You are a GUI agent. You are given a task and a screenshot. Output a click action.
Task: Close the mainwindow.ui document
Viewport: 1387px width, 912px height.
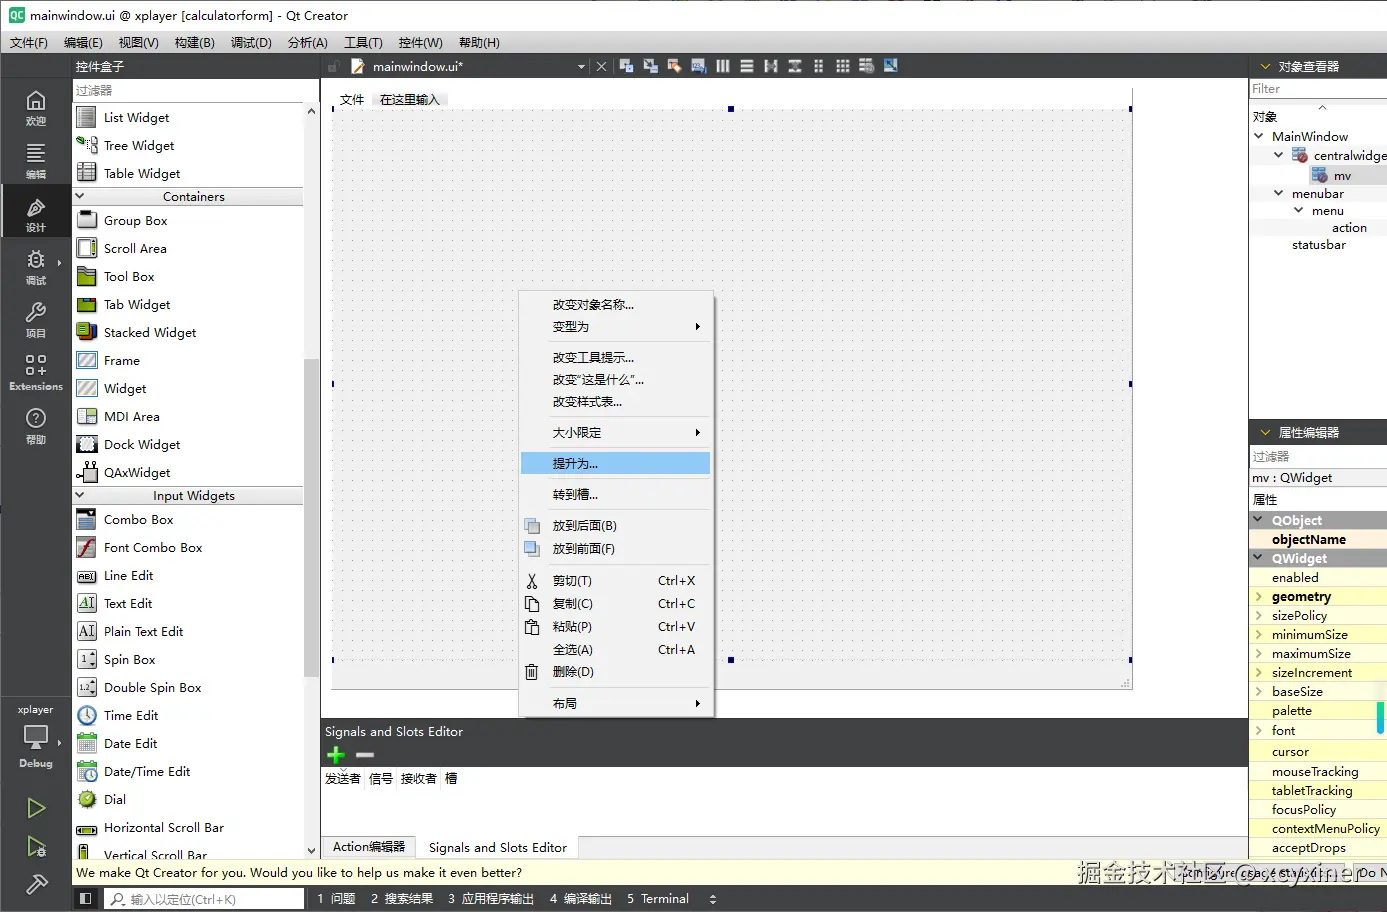601,66
